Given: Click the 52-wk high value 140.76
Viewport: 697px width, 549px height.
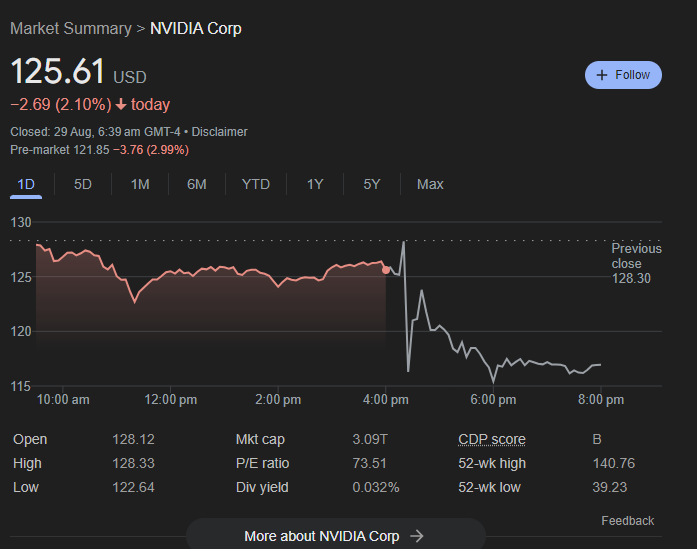Looking at the screenshot, I should [x=613, y=463].
